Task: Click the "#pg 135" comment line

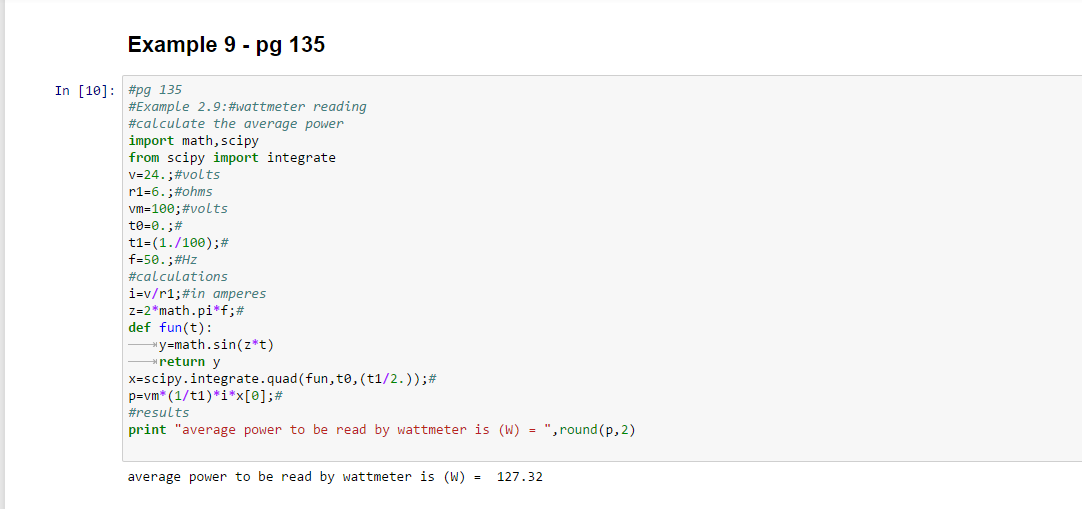Action: click(155, 90)
